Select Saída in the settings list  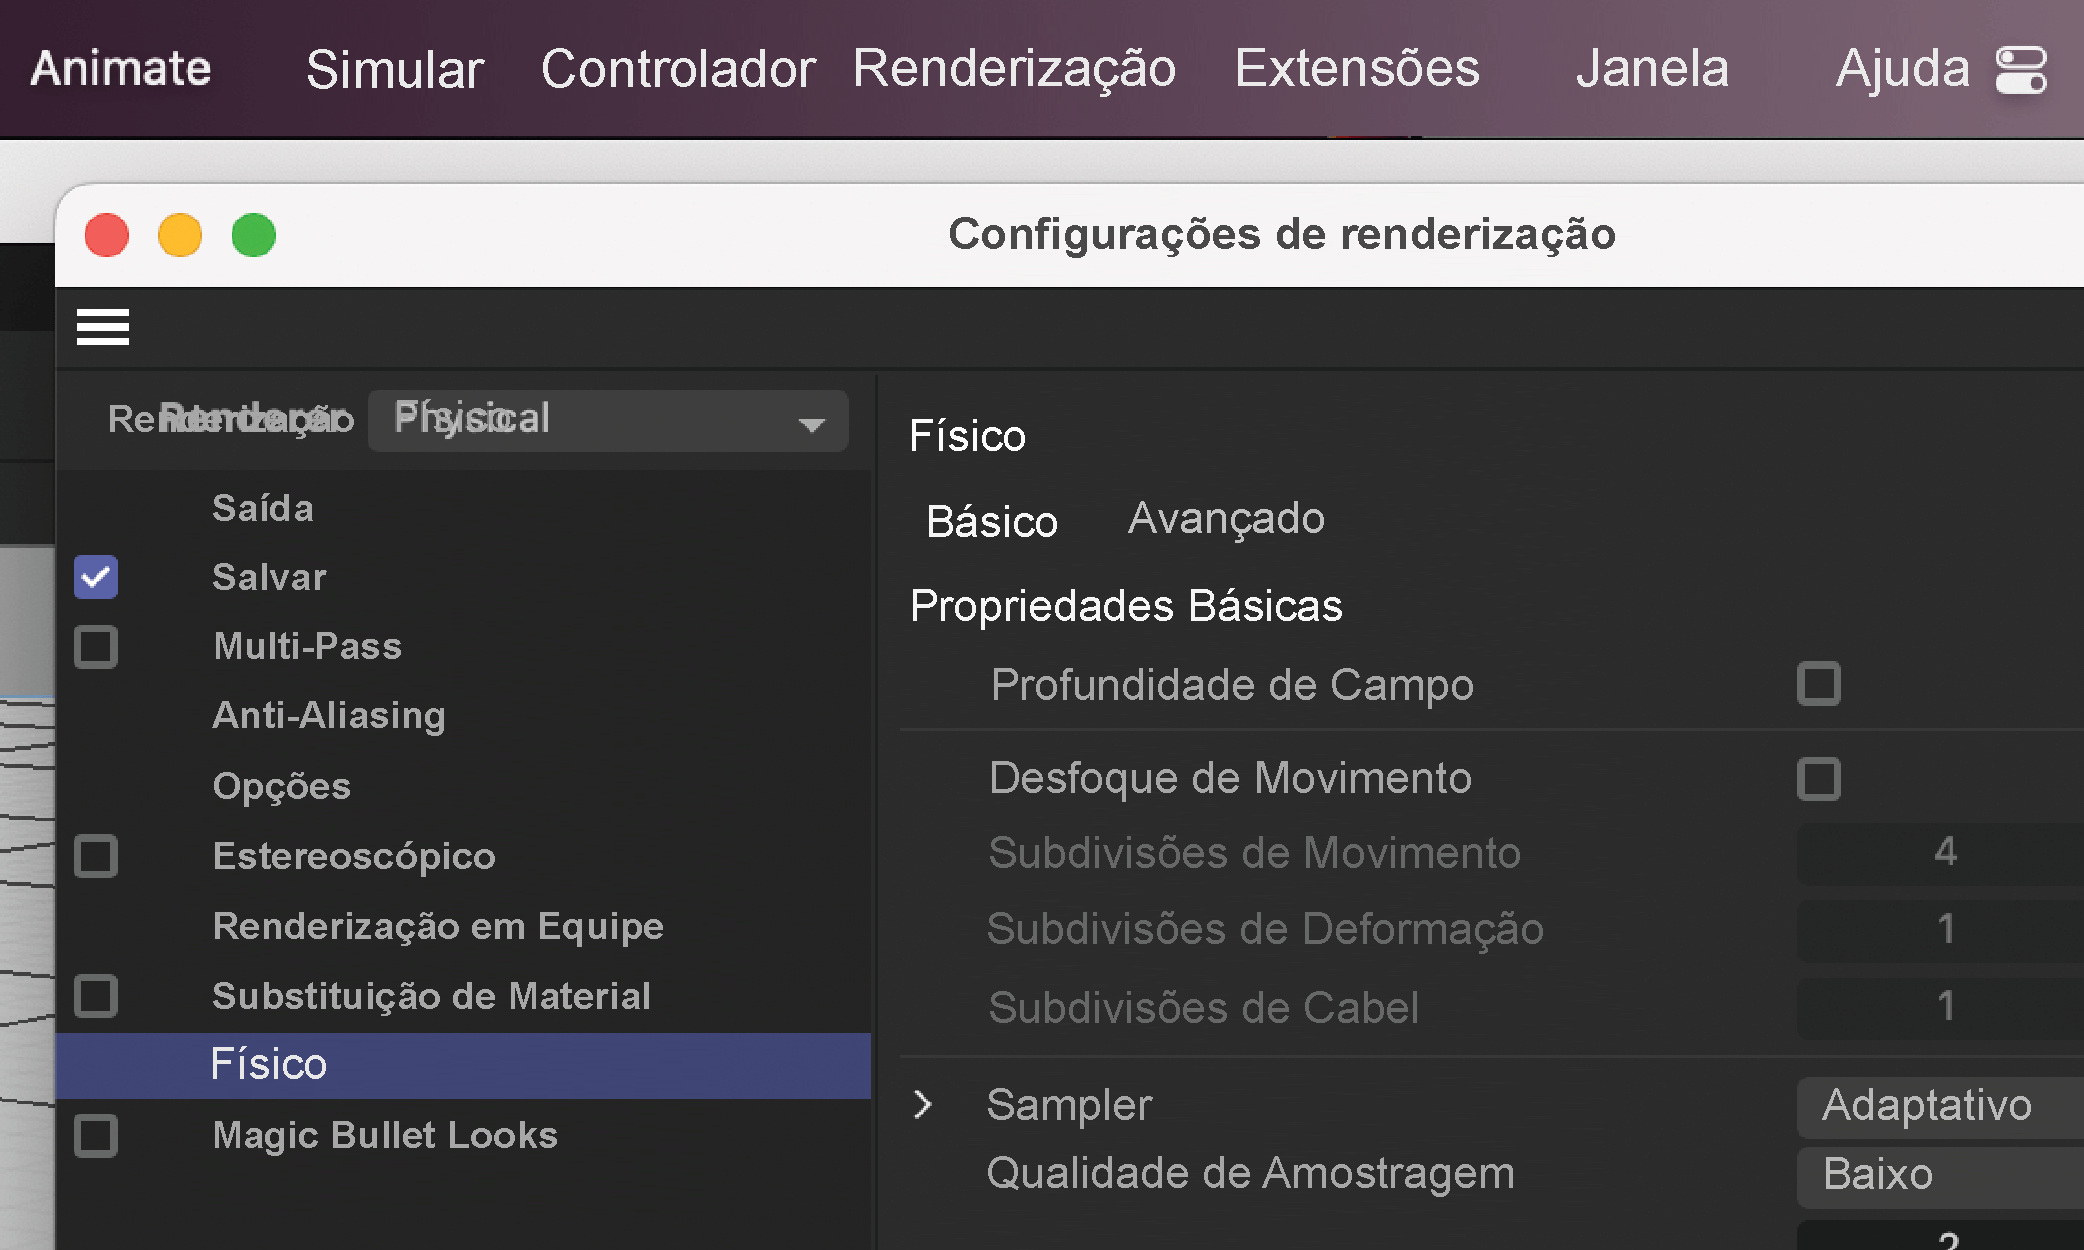pos(262,507)
